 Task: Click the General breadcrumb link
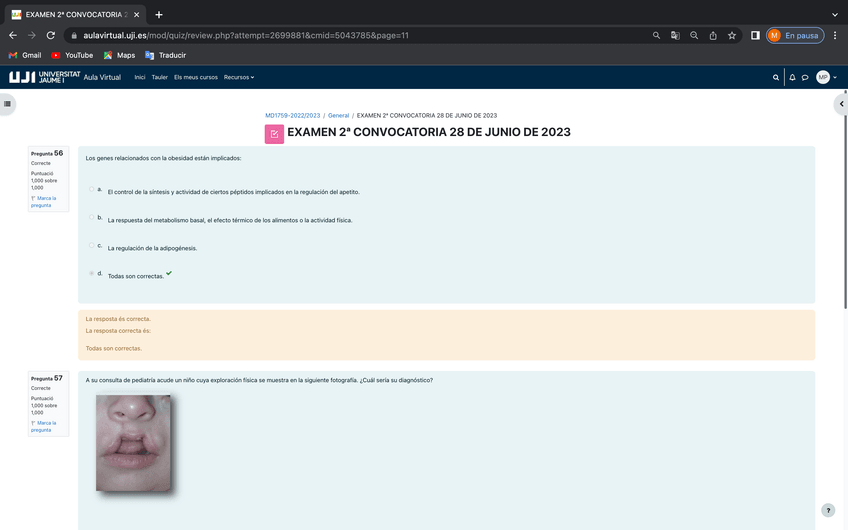339,115
